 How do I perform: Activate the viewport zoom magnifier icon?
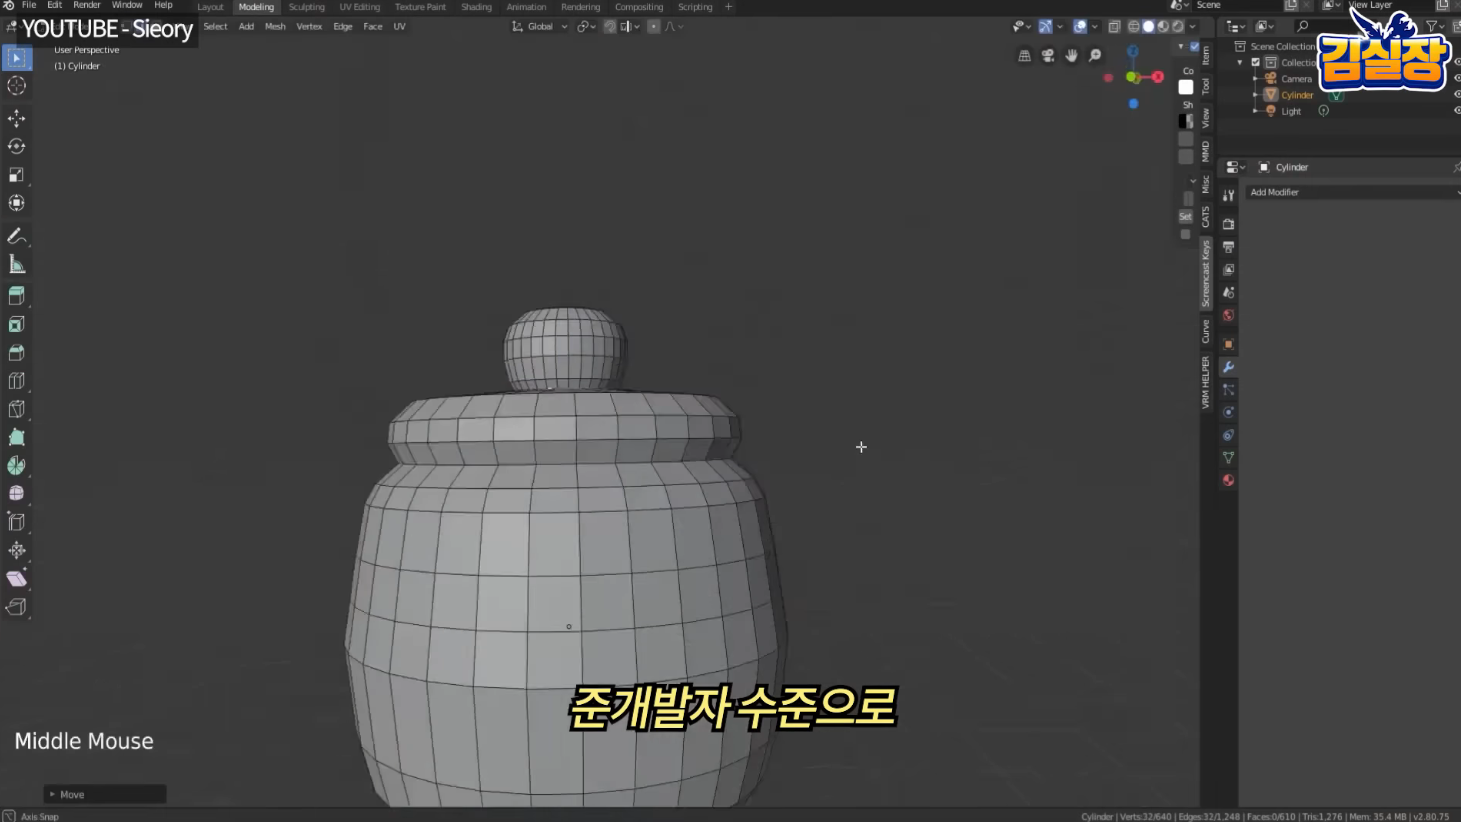(1095, 56)
